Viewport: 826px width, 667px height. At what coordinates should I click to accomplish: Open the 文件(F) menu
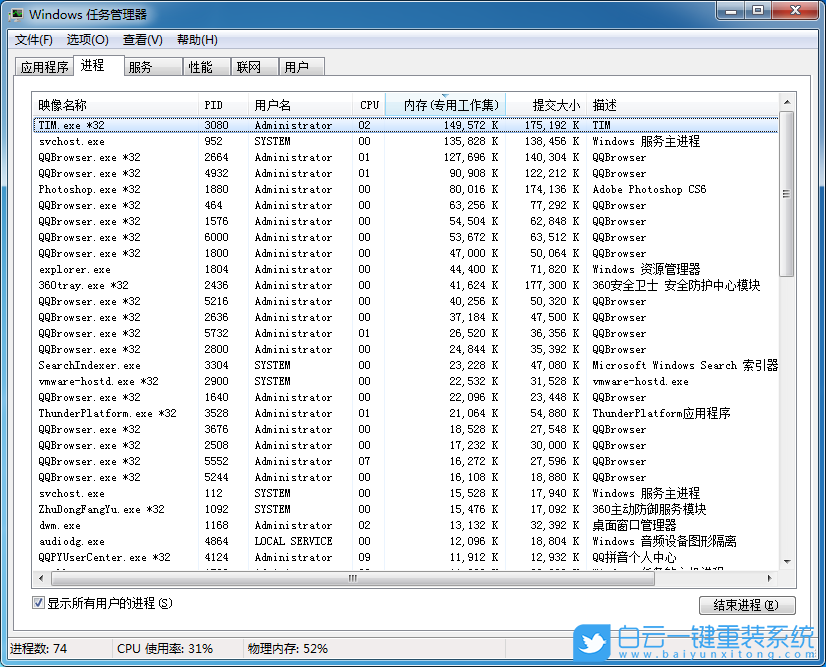click(x=34, y=40)
